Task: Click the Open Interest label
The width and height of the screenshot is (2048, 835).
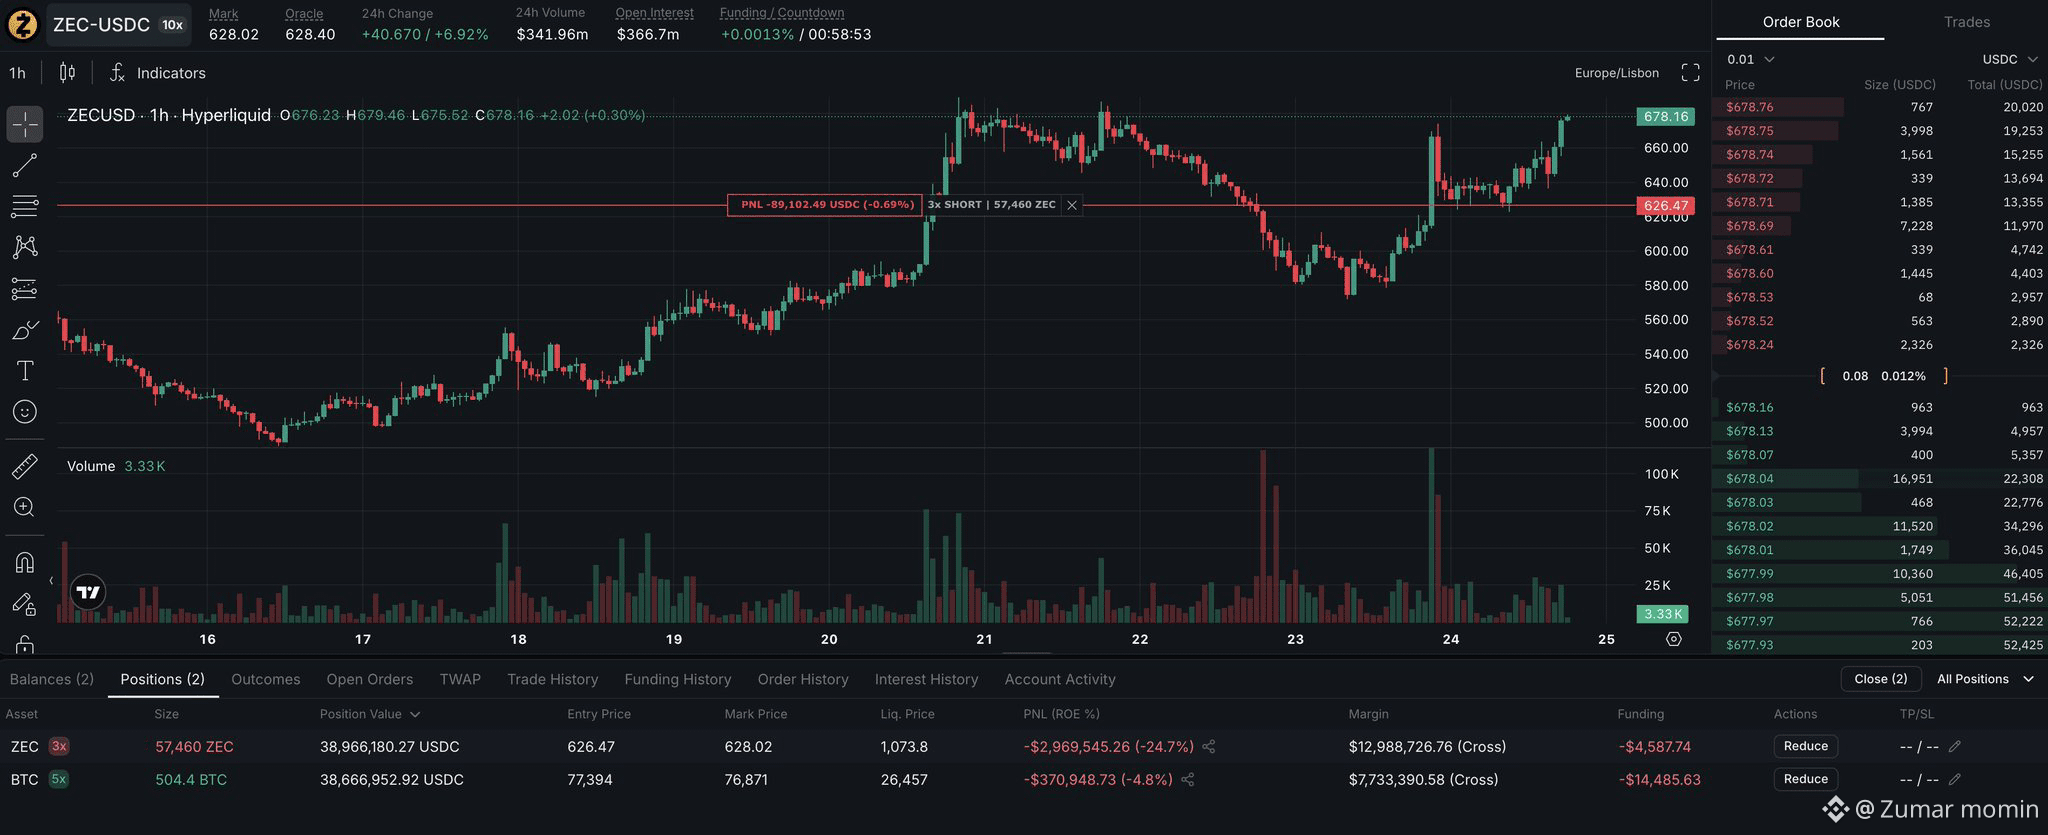Action: pyautogui.click(x=654, y=13)
